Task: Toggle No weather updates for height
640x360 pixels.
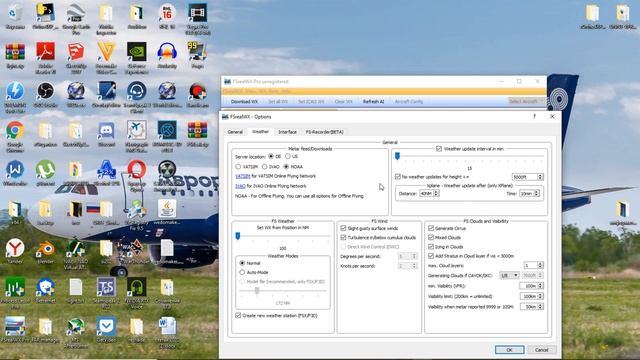Action: pyautogui.click(x=398, y=177)
